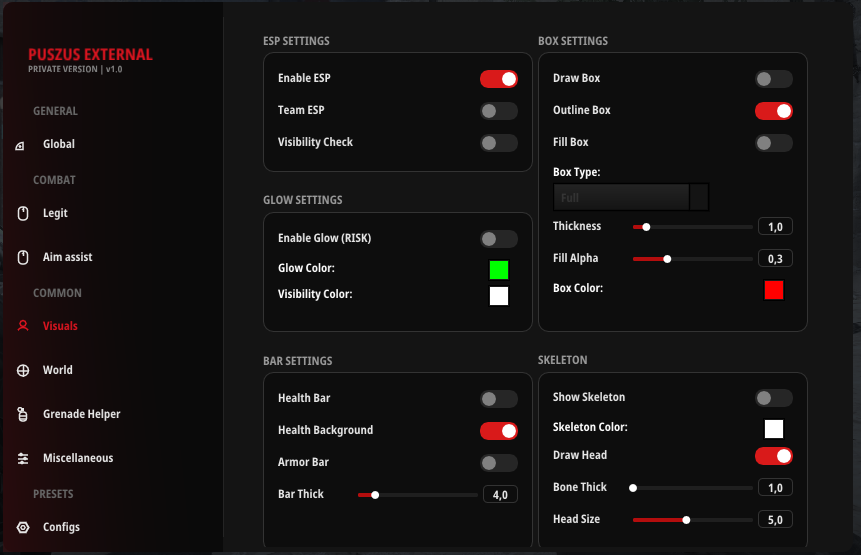Image resolution: width=861 pixels, height=555 pixels.
Task: Open the Skeleton Color swatch
Action: 773,429
